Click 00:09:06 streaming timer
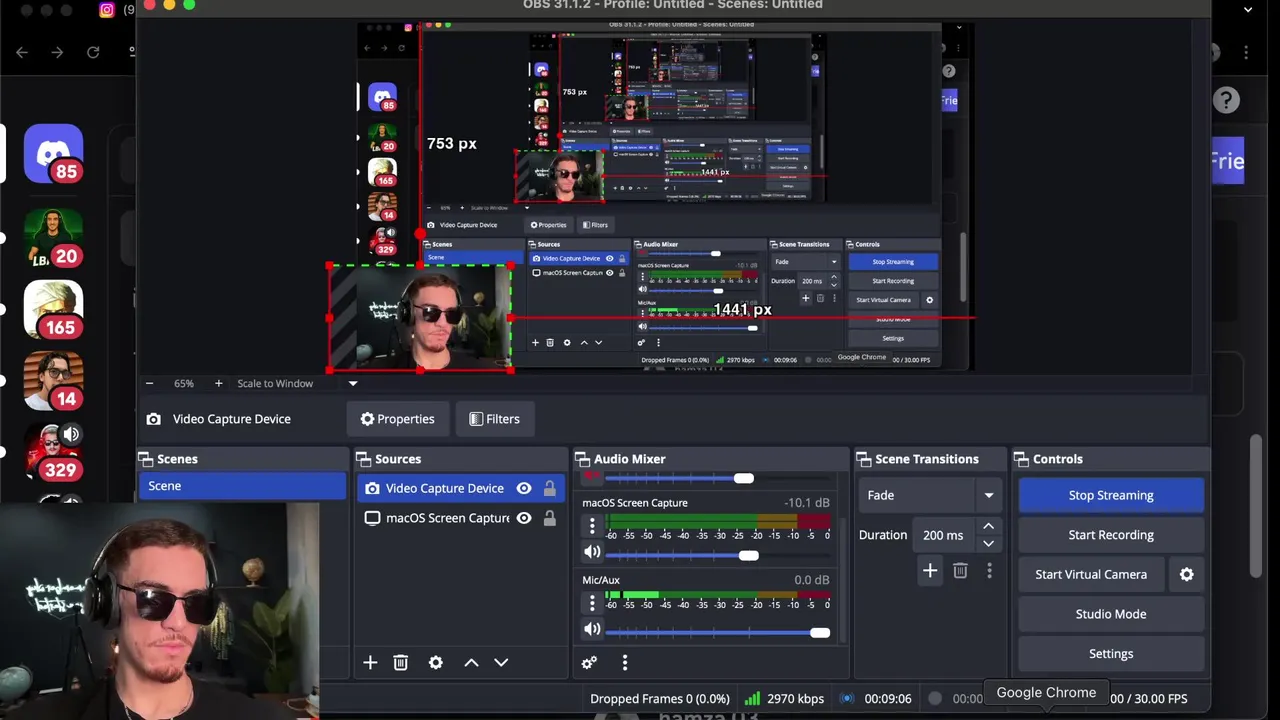The image size is (1280, 720). click(888, 699)
